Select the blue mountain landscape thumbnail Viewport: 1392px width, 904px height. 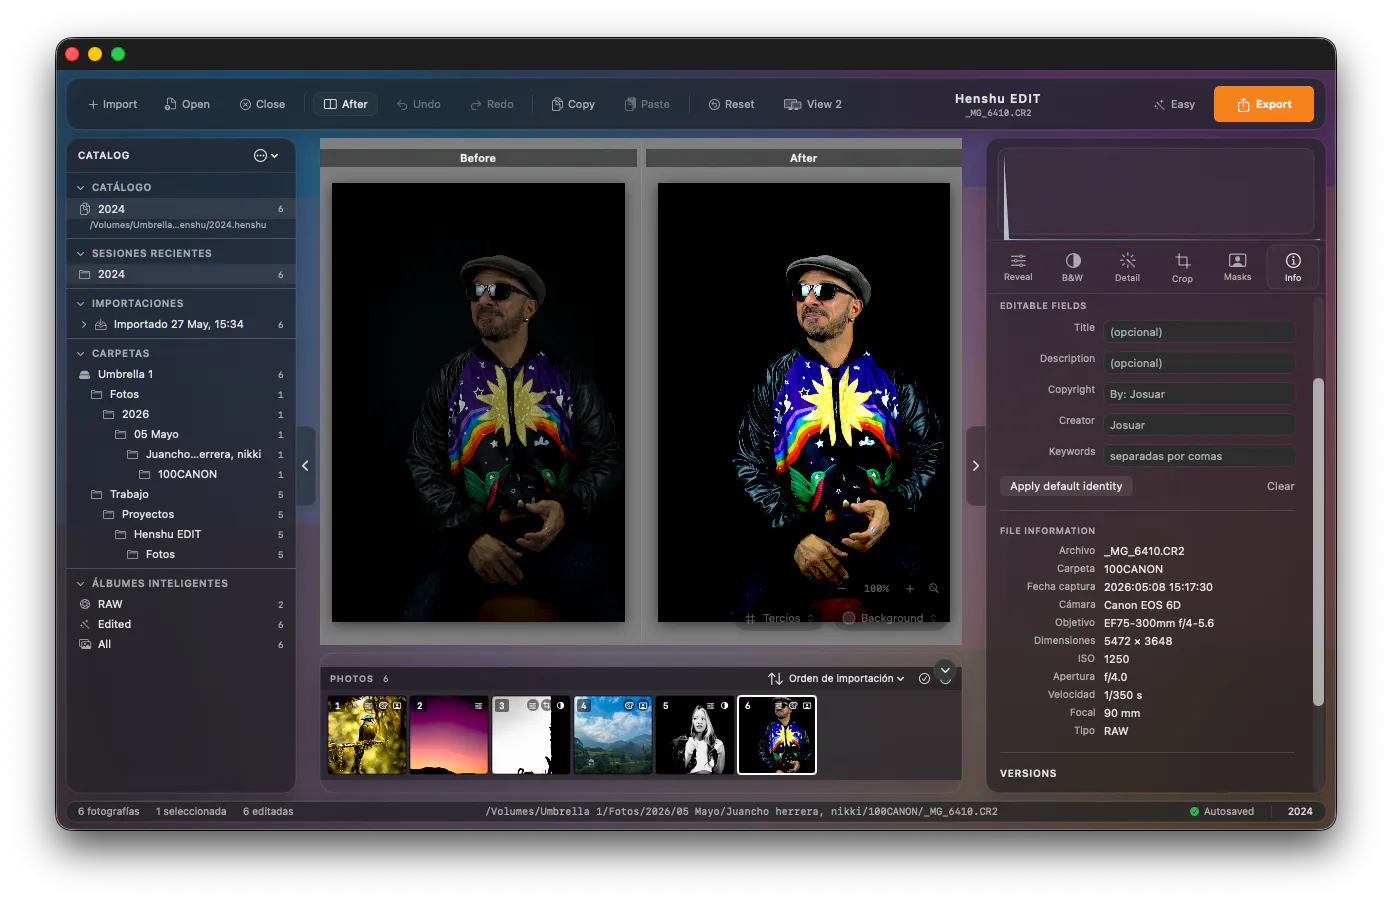click(x=613, y=735)
